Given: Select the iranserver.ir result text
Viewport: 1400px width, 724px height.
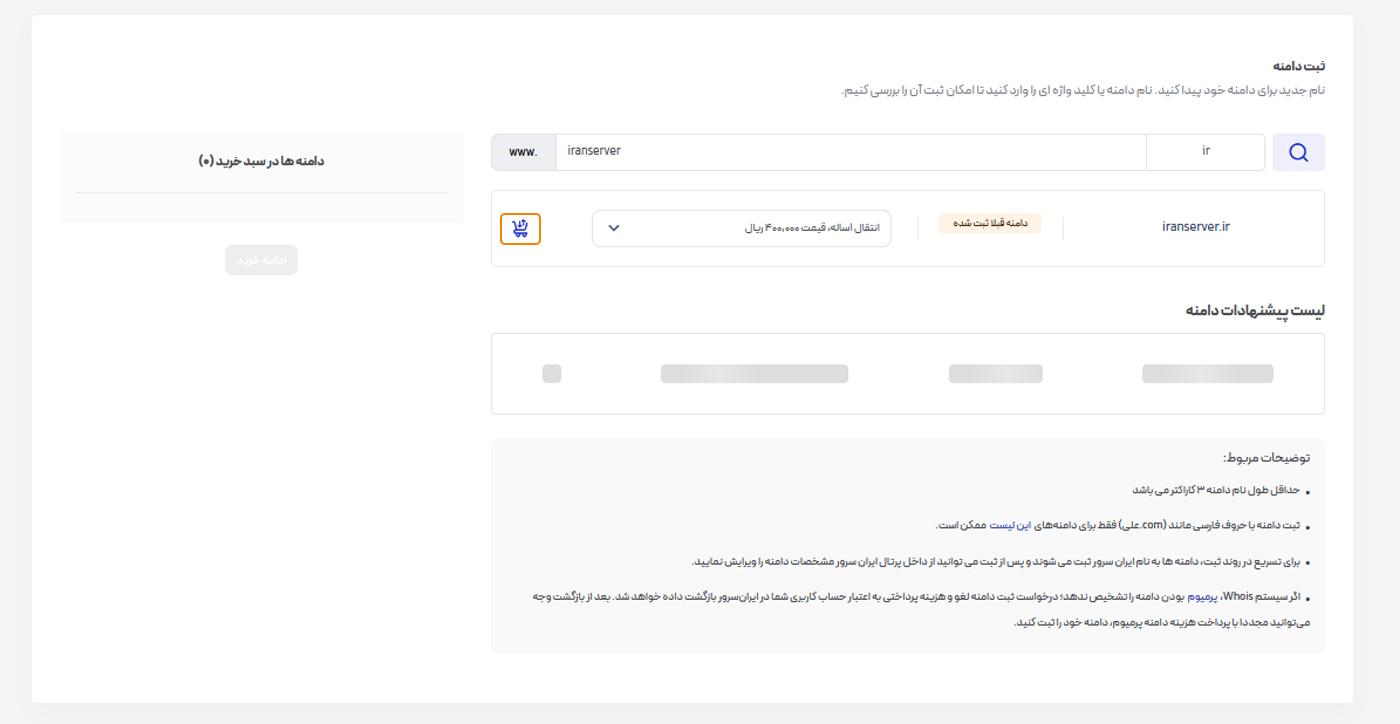Looking at the screenshot, I should (x=1195, y=227).
